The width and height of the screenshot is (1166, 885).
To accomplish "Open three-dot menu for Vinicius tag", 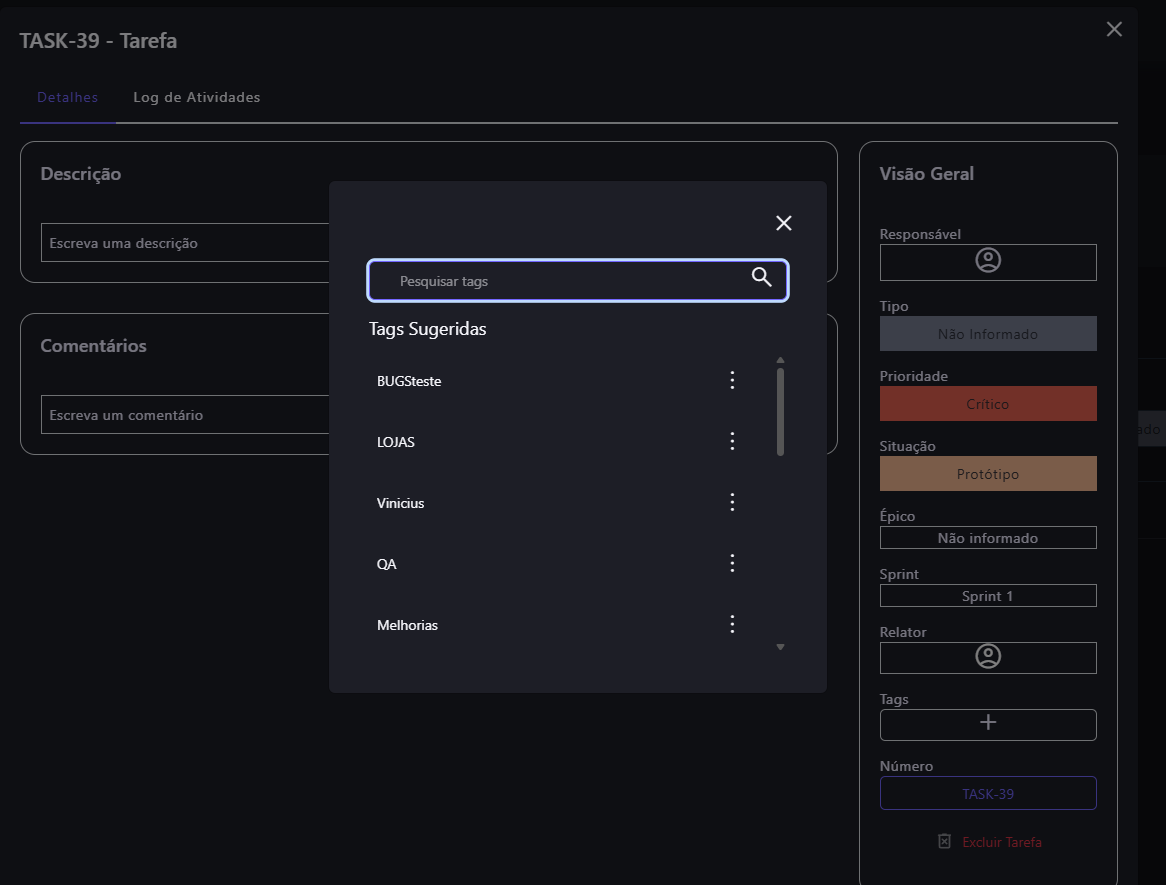I will tap(732, 502).
